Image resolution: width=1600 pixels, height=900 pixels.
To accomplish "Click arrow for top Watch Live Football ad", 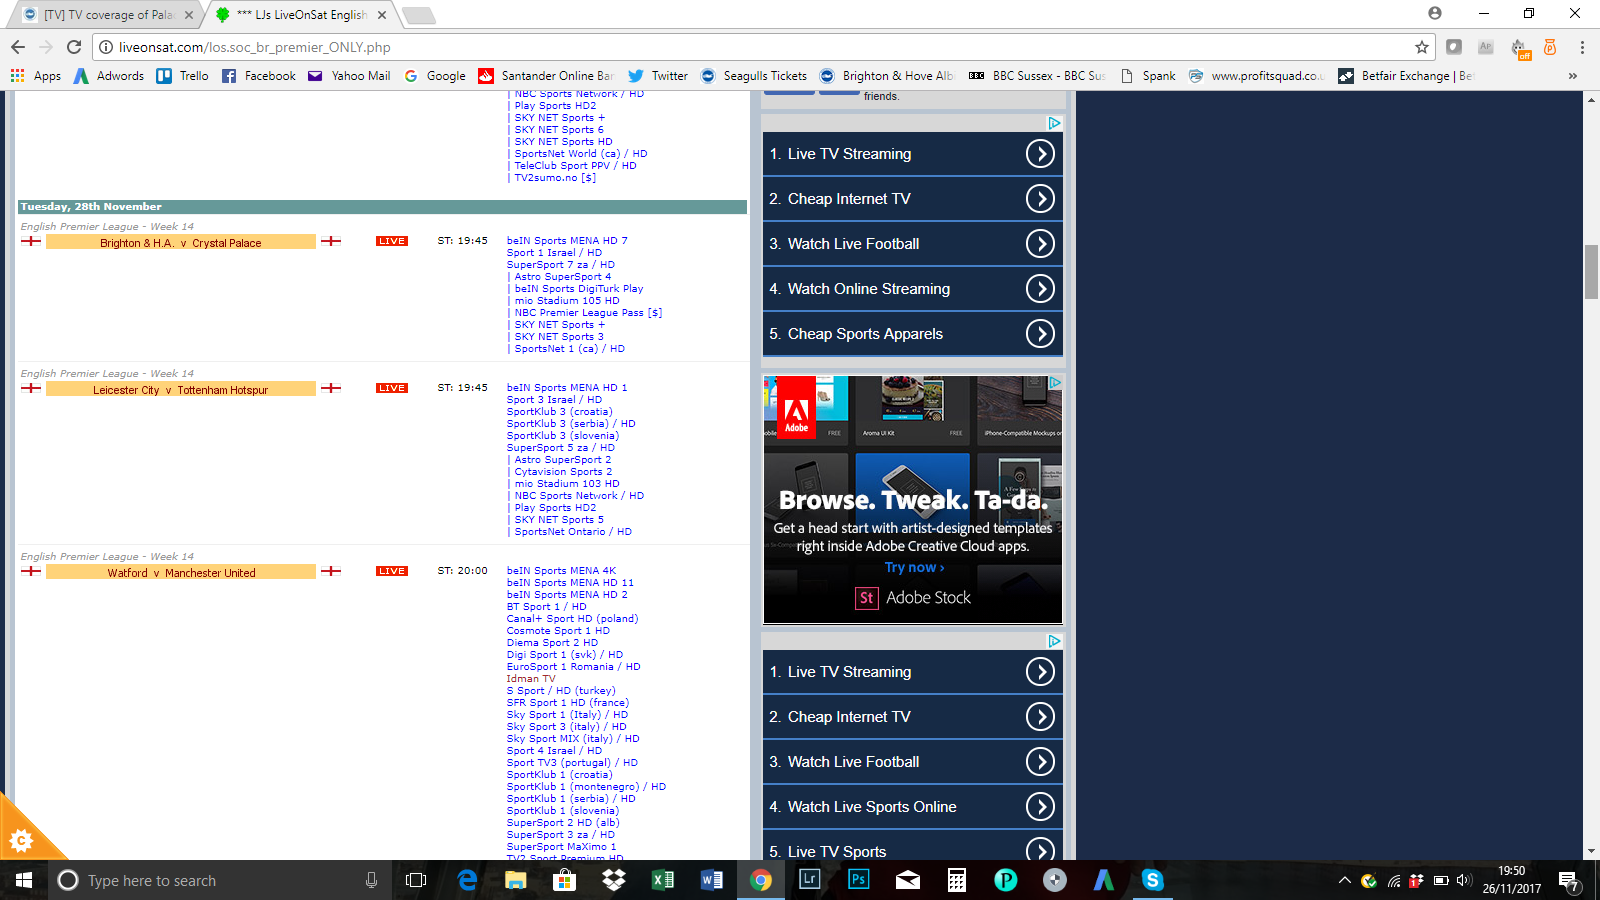I will point(1040,244).
